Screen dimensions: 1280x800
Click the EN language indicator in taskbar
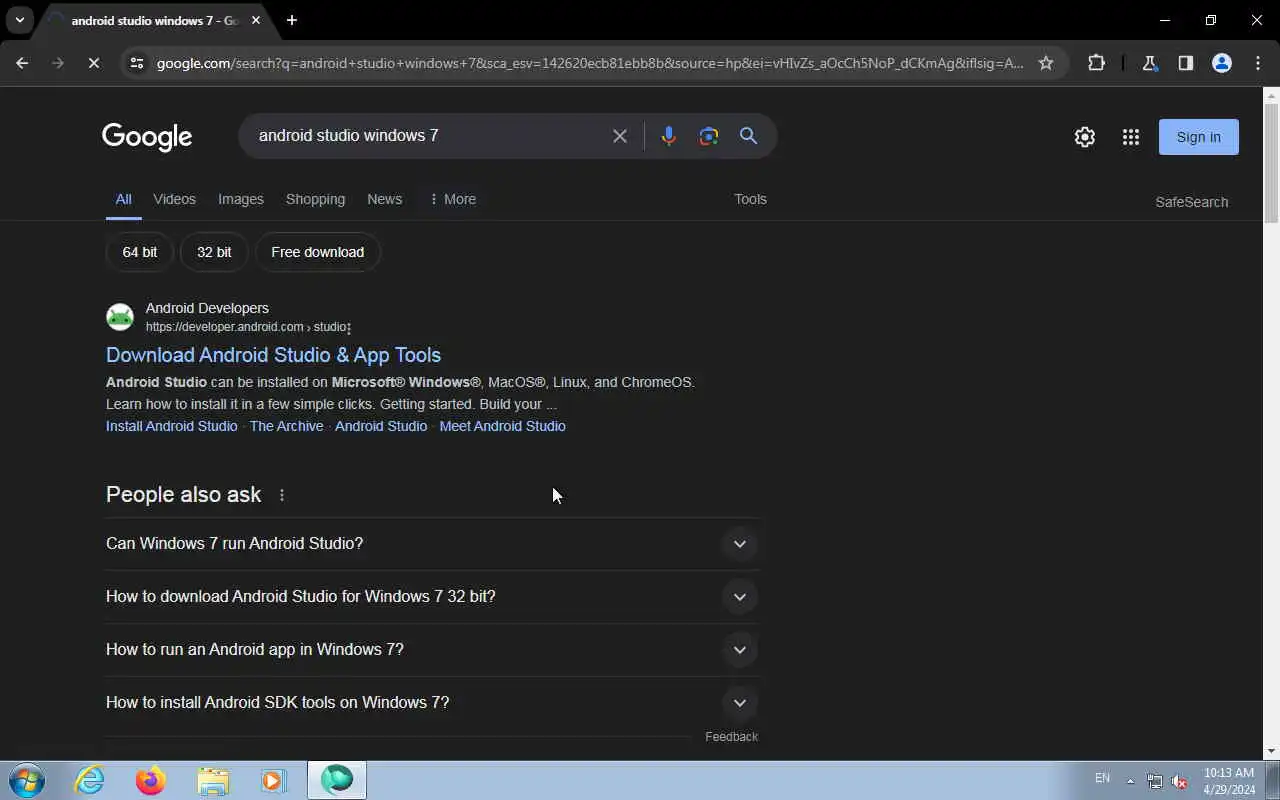click(x=1102, y=778)
